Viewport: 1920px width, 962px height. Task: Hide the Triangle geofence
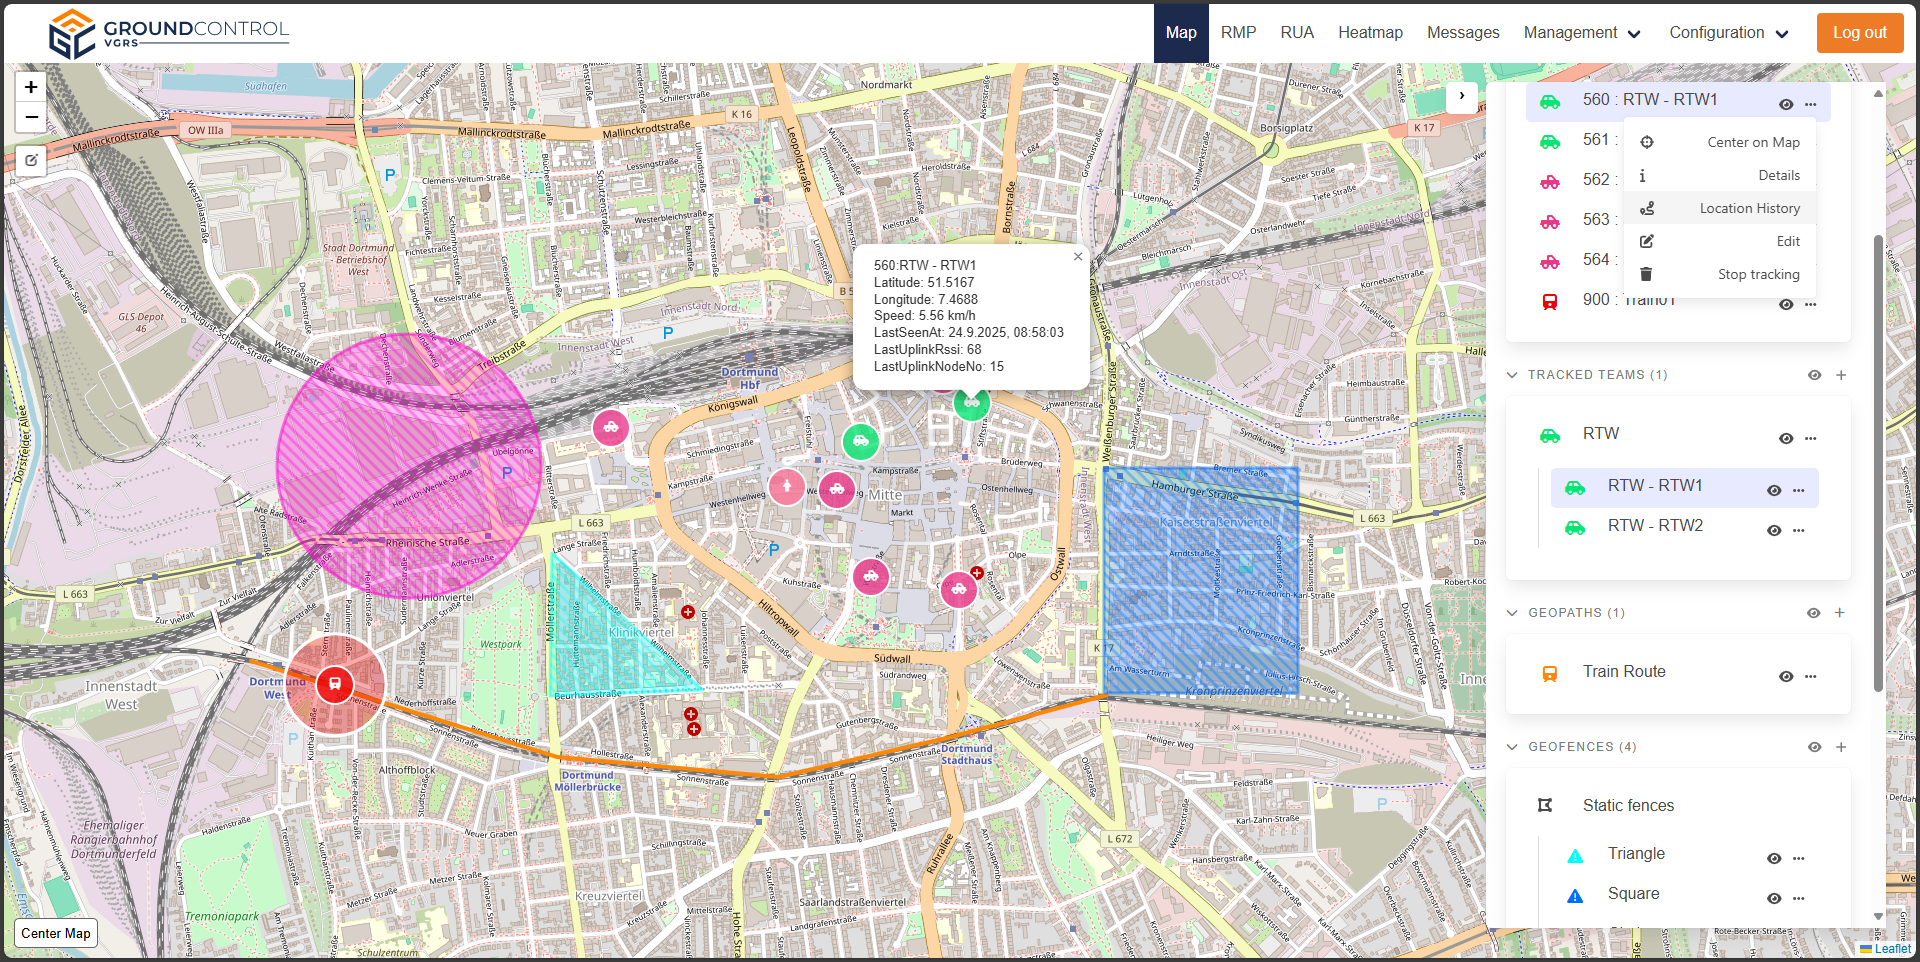point(1773,859)
